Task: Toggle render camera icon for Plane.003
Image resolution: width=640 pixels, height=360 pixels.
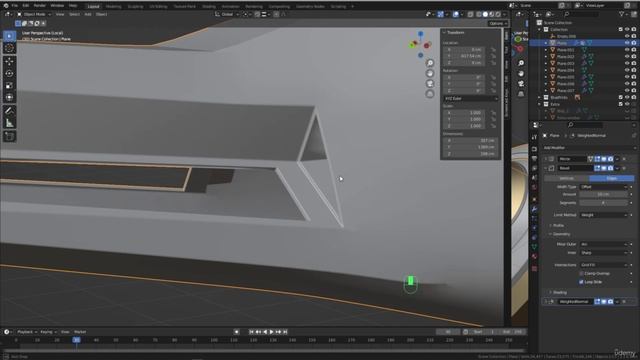Action: (x=633, y=63)
